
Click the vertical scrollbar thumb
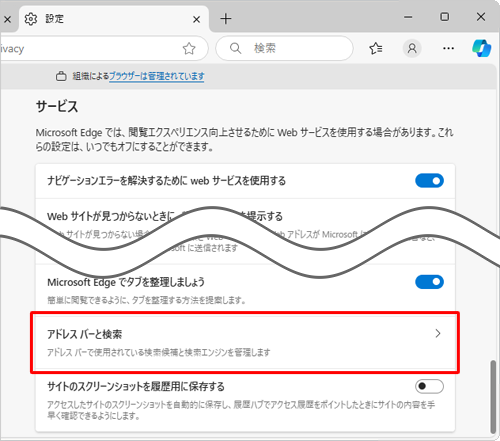[493, 397]
